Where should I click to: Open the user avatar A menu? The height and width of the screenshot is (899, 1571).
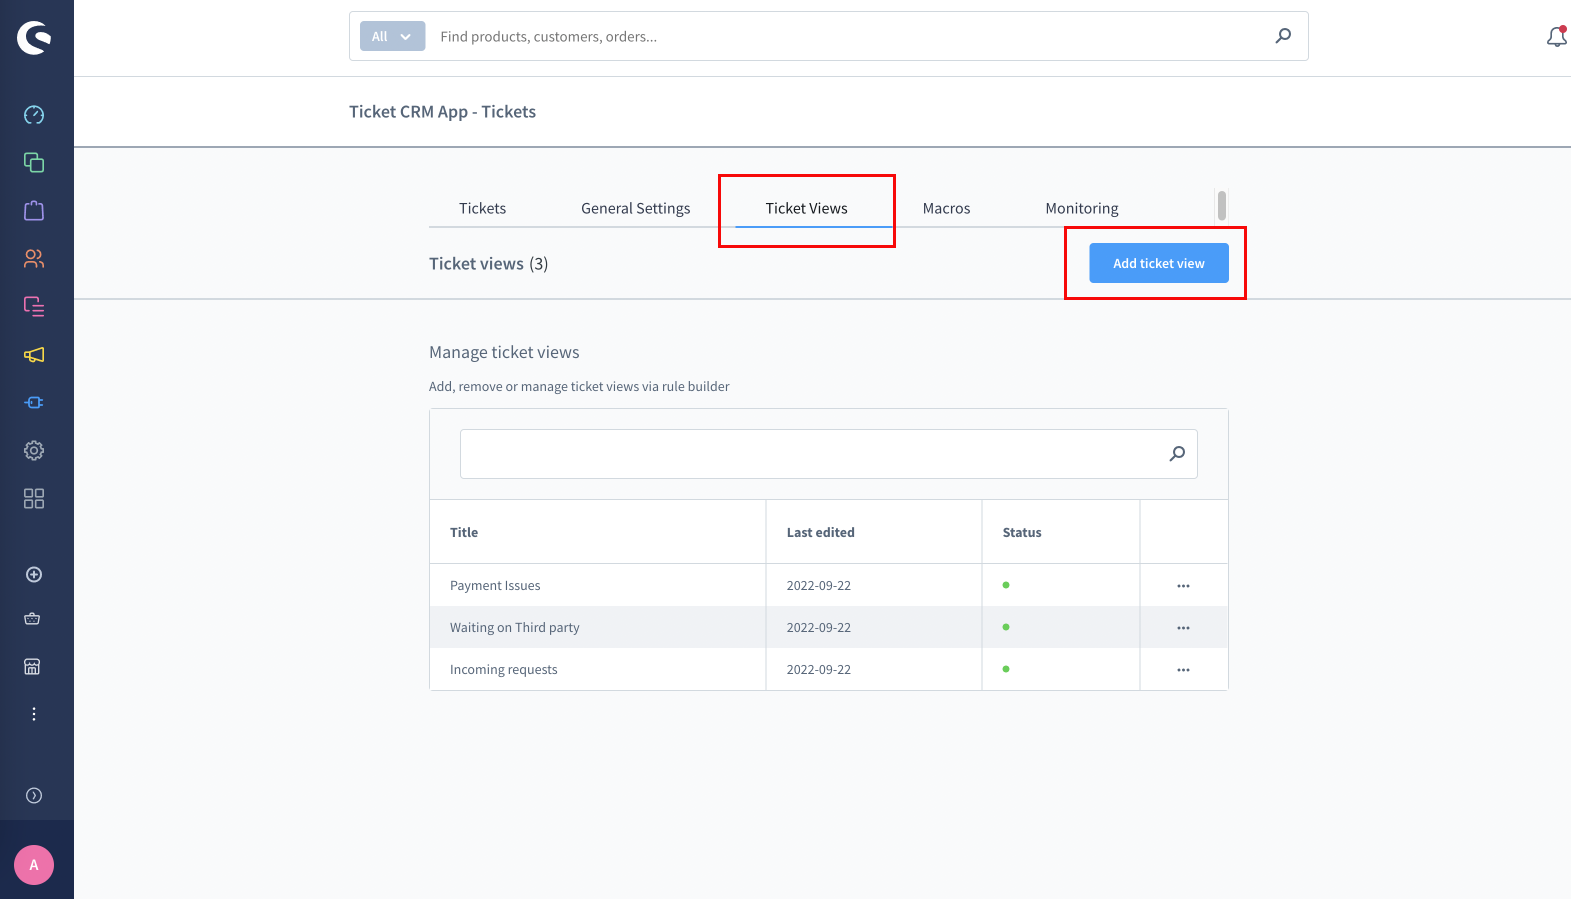(x=34, y=865)
